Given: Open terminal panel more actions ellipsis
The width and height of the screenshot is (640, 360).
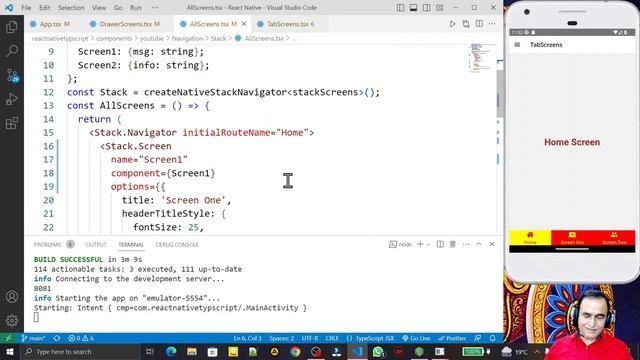Looking at the screenshot, I should click(x=466, y=244).
